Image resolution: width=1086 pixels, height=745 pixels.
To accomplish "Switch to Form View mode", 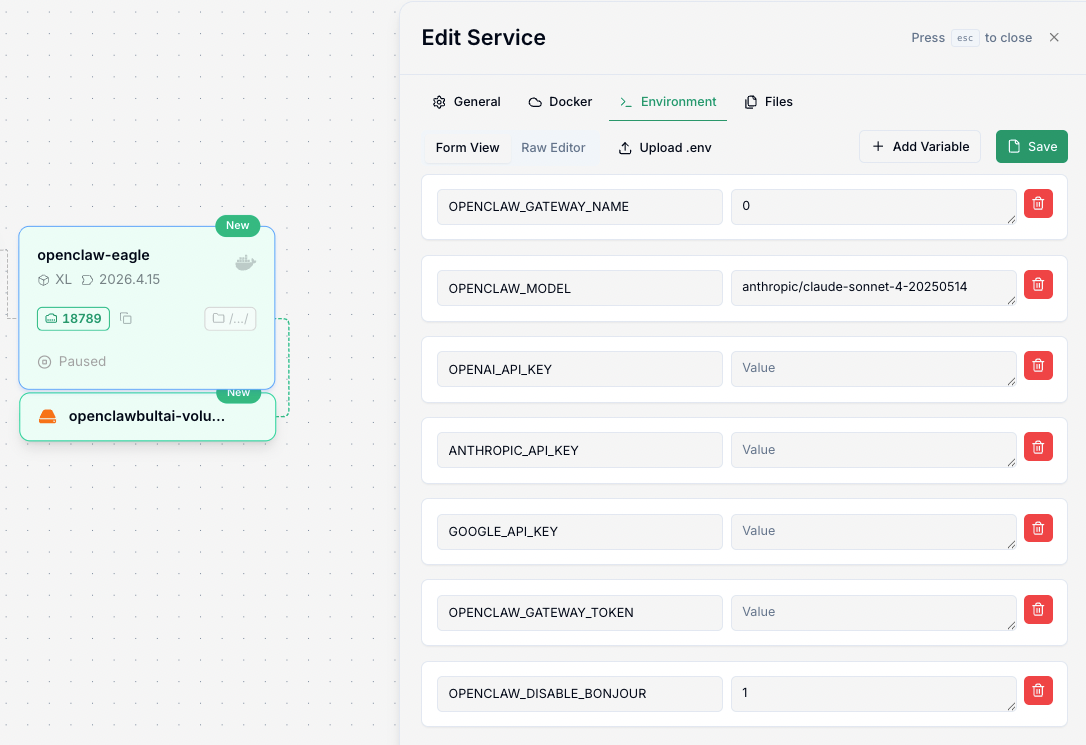I will point(467,148).
